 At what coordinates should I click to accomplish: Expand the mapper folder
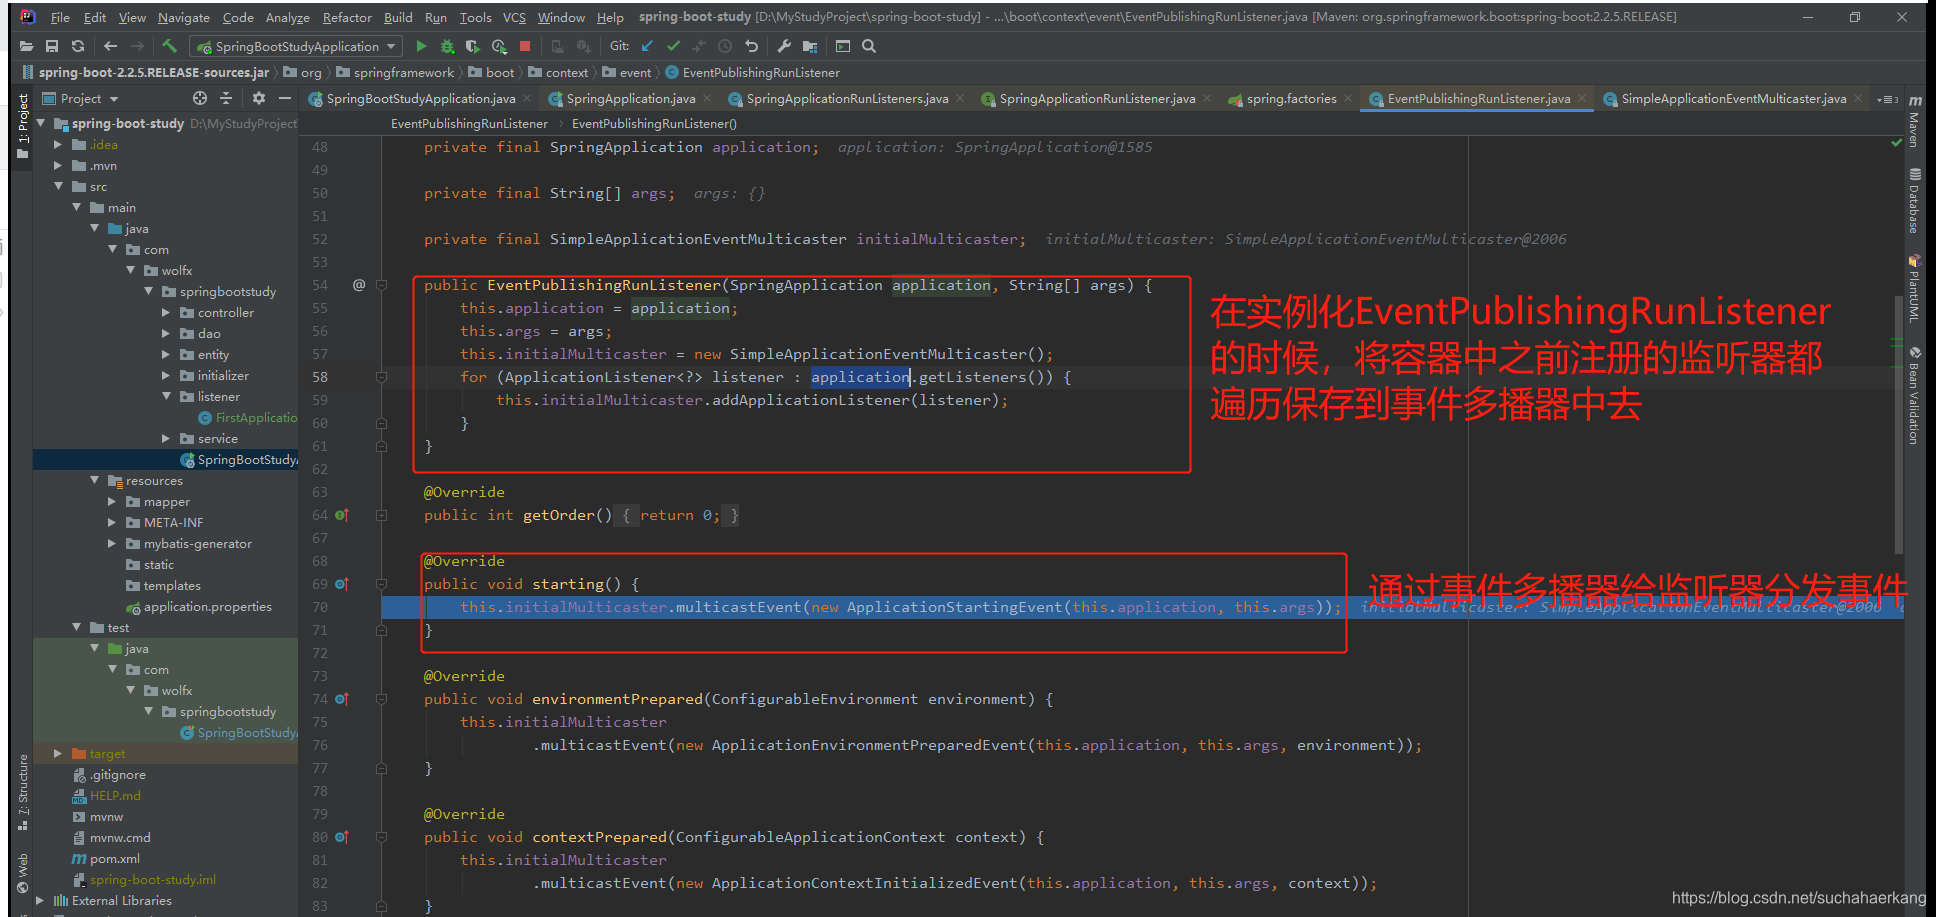[x=113, y=501]
